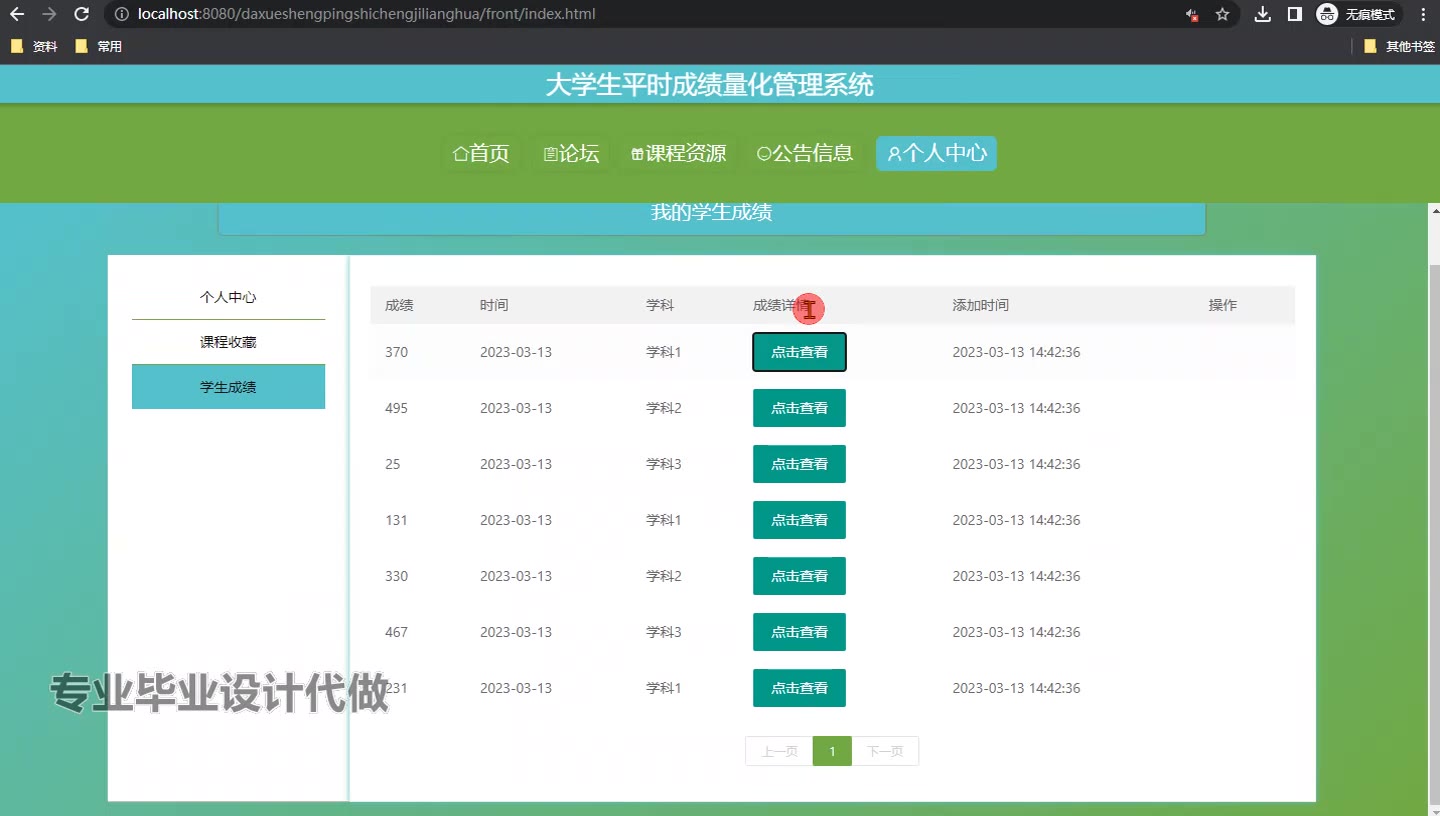Click 点击查看 for the score 495 row

click(799, 408)
